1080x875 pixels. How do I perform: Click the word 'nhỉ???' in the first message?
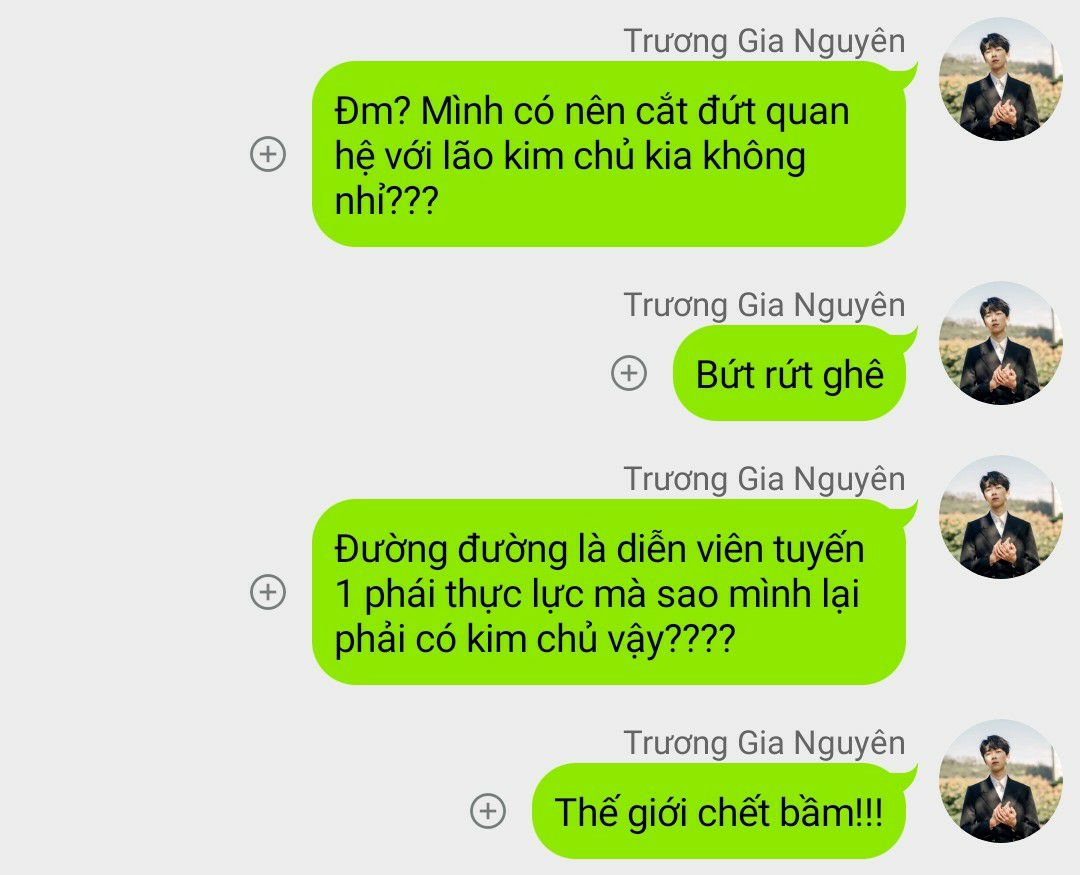[x=386, y=200]
